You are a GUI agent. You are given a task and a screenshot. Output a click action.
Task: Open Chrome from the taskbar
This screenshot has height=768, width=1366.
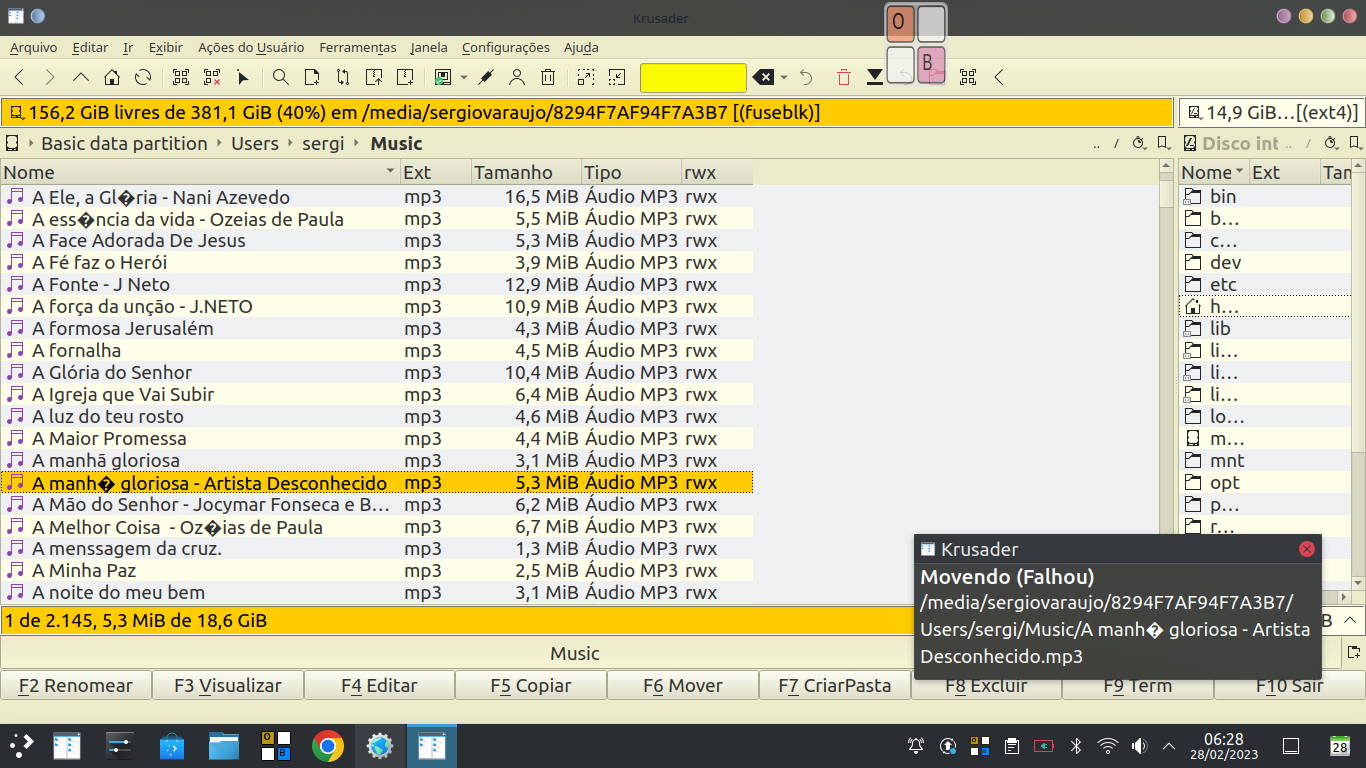pyautogui.click(x=328, y=746)
